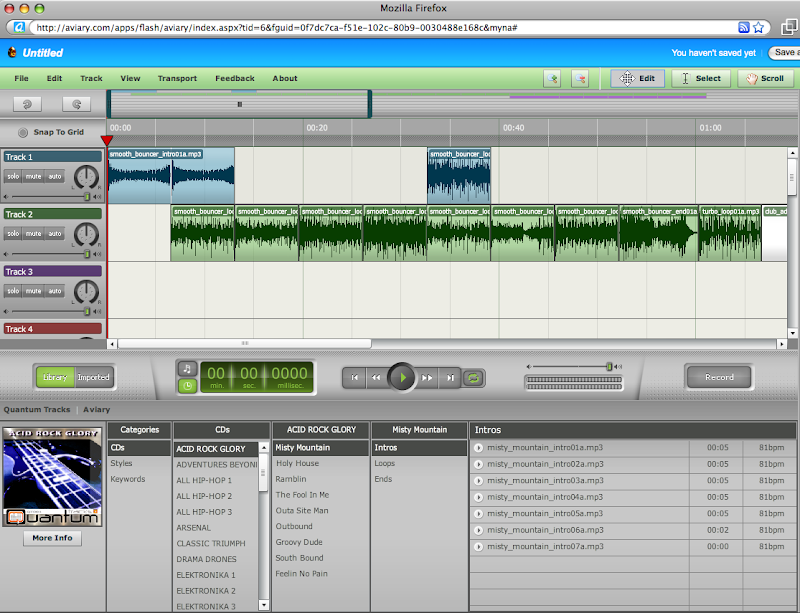This screenshot has width=800, height=613.
Task: Enable Snap To Grid
Action: (23, 132)
